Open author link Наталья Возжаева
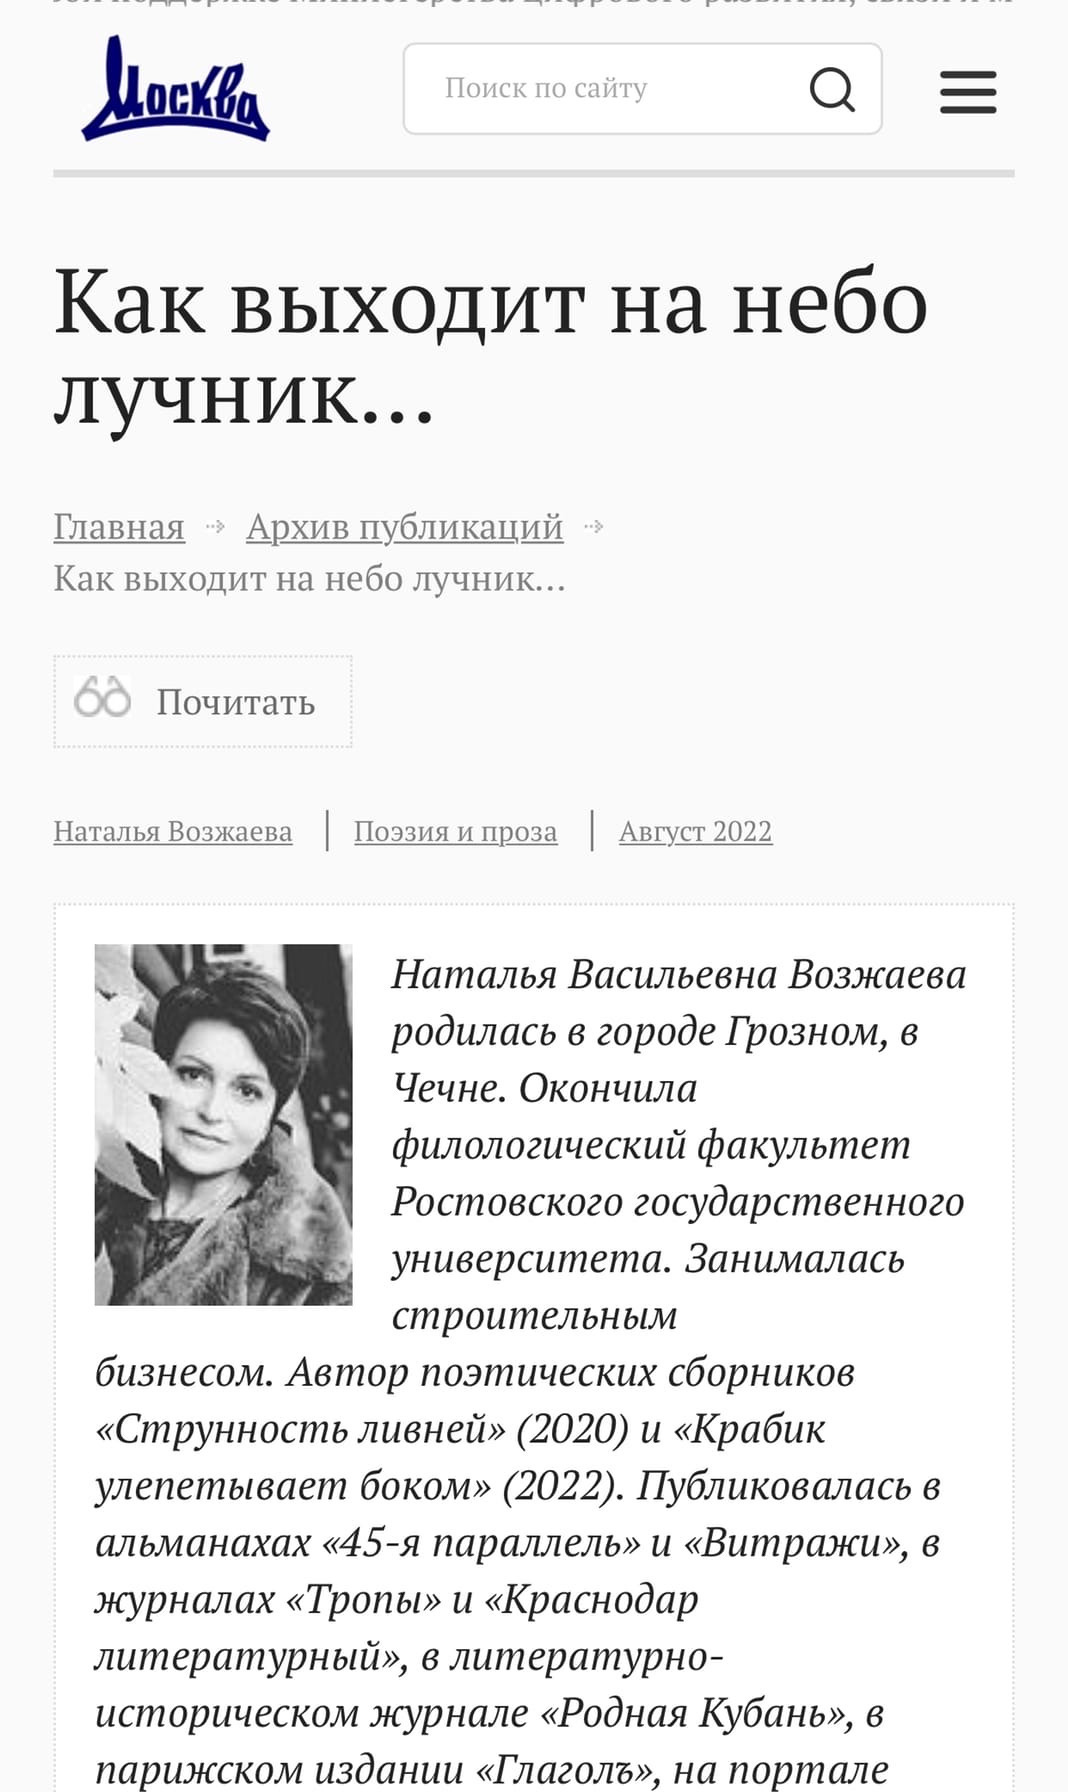The height and width of the screenshot is (1792, 1068). point(173,831)
